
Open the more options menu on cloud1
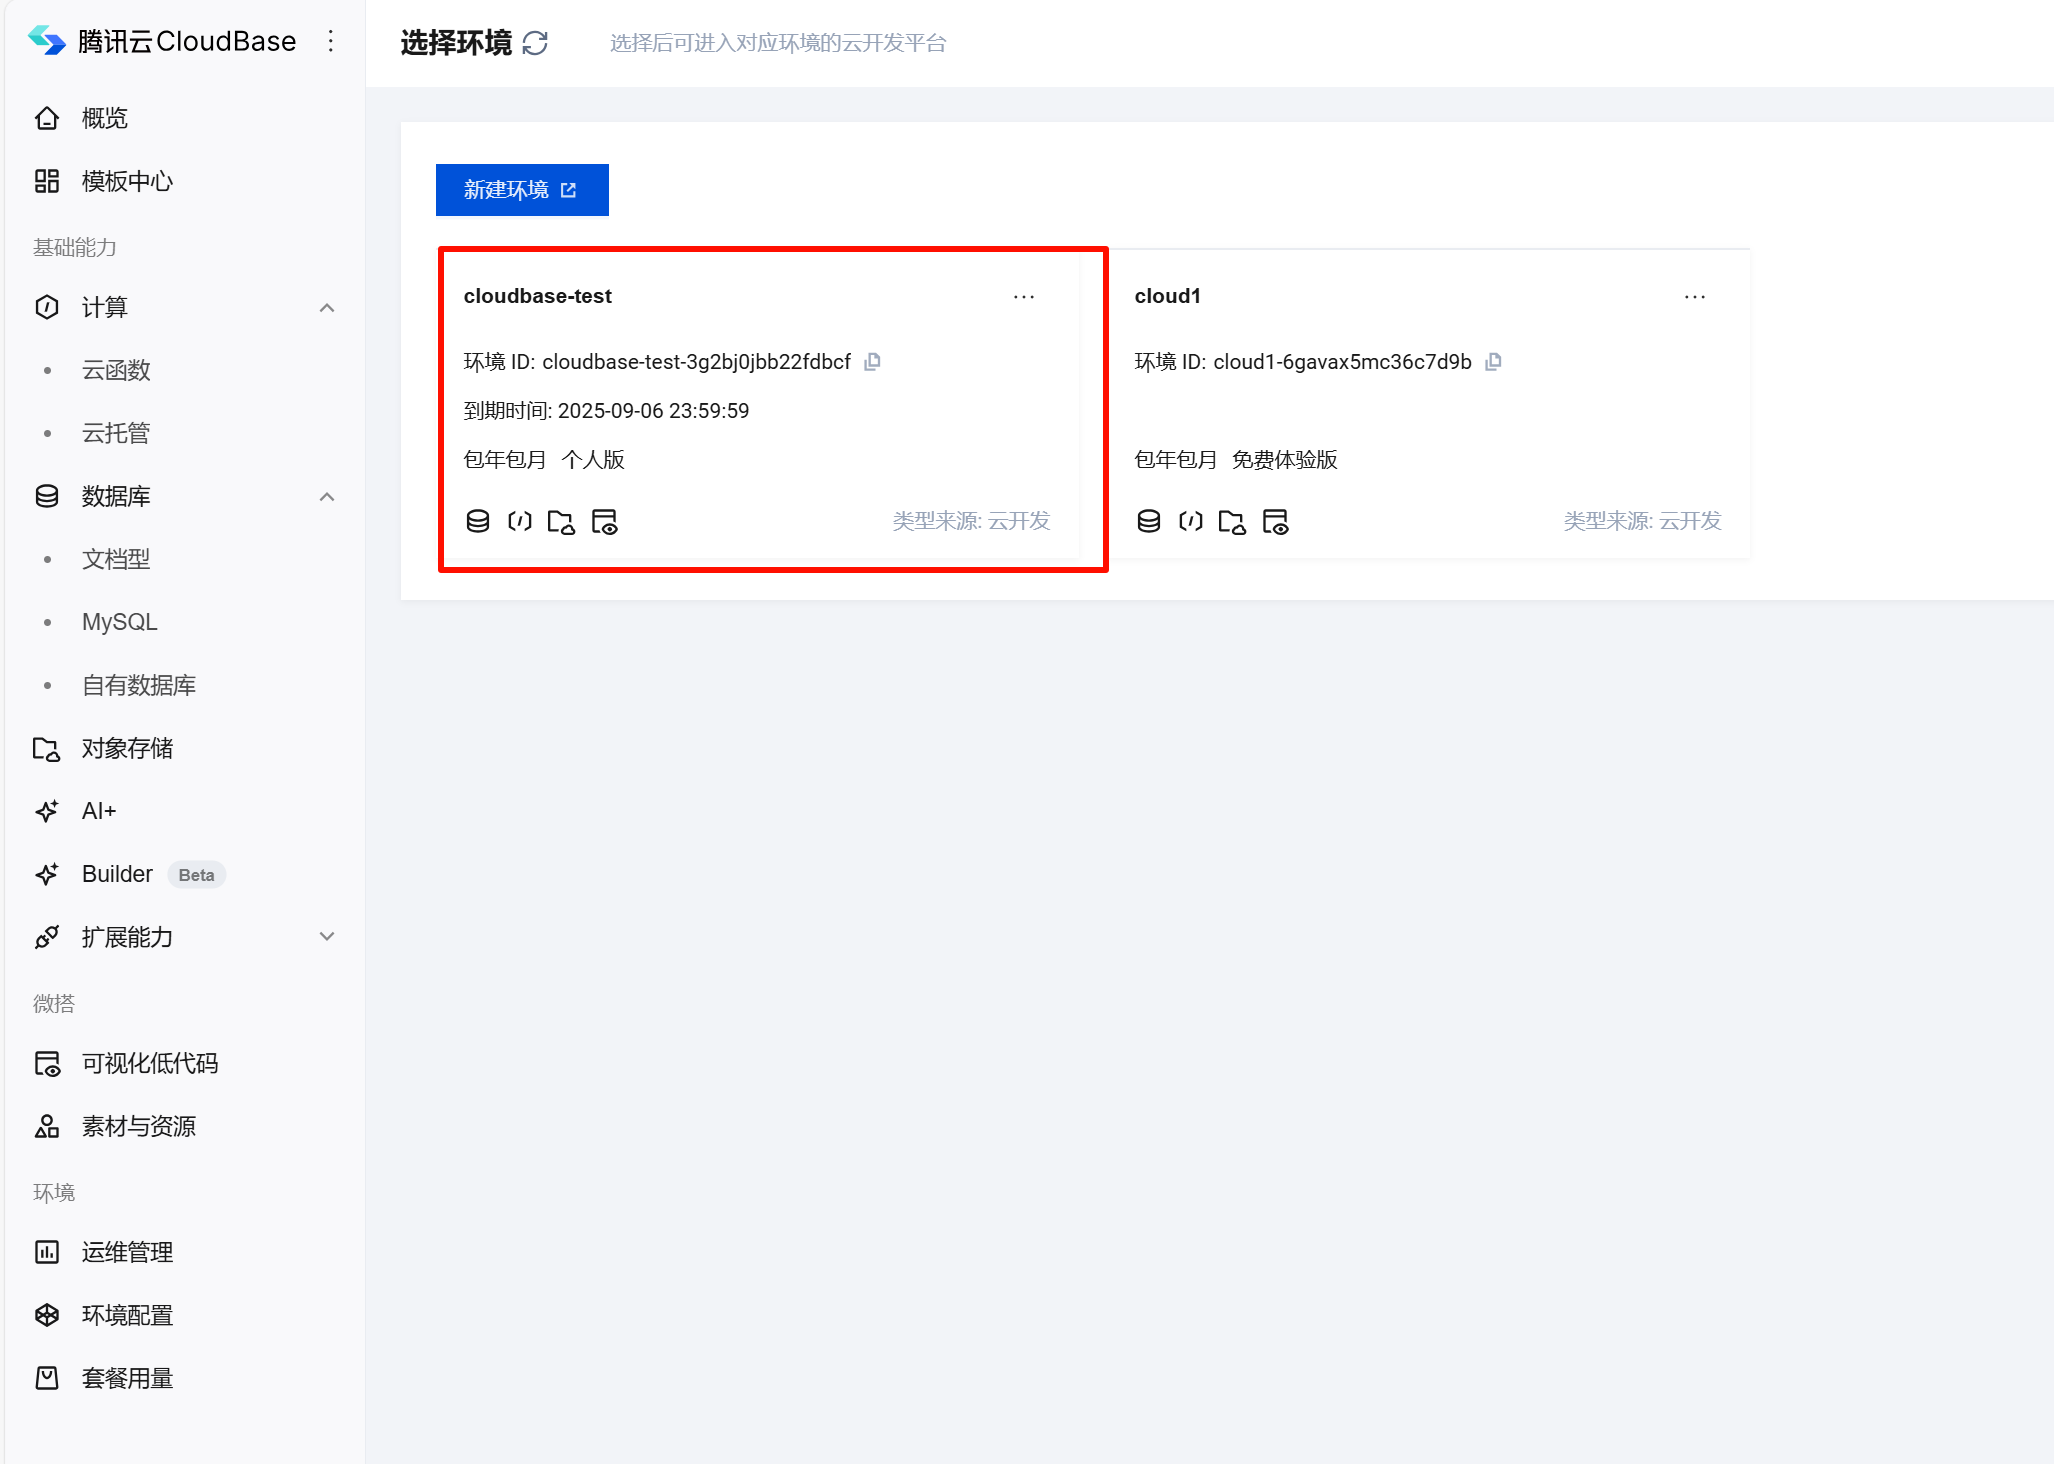[1694, 297]
